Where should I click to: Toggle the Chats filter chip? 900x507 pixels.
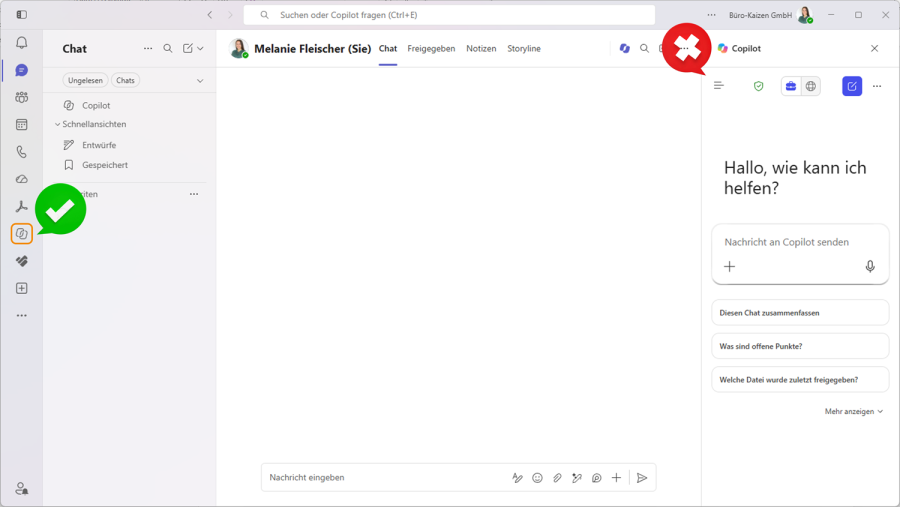[125, 80]
